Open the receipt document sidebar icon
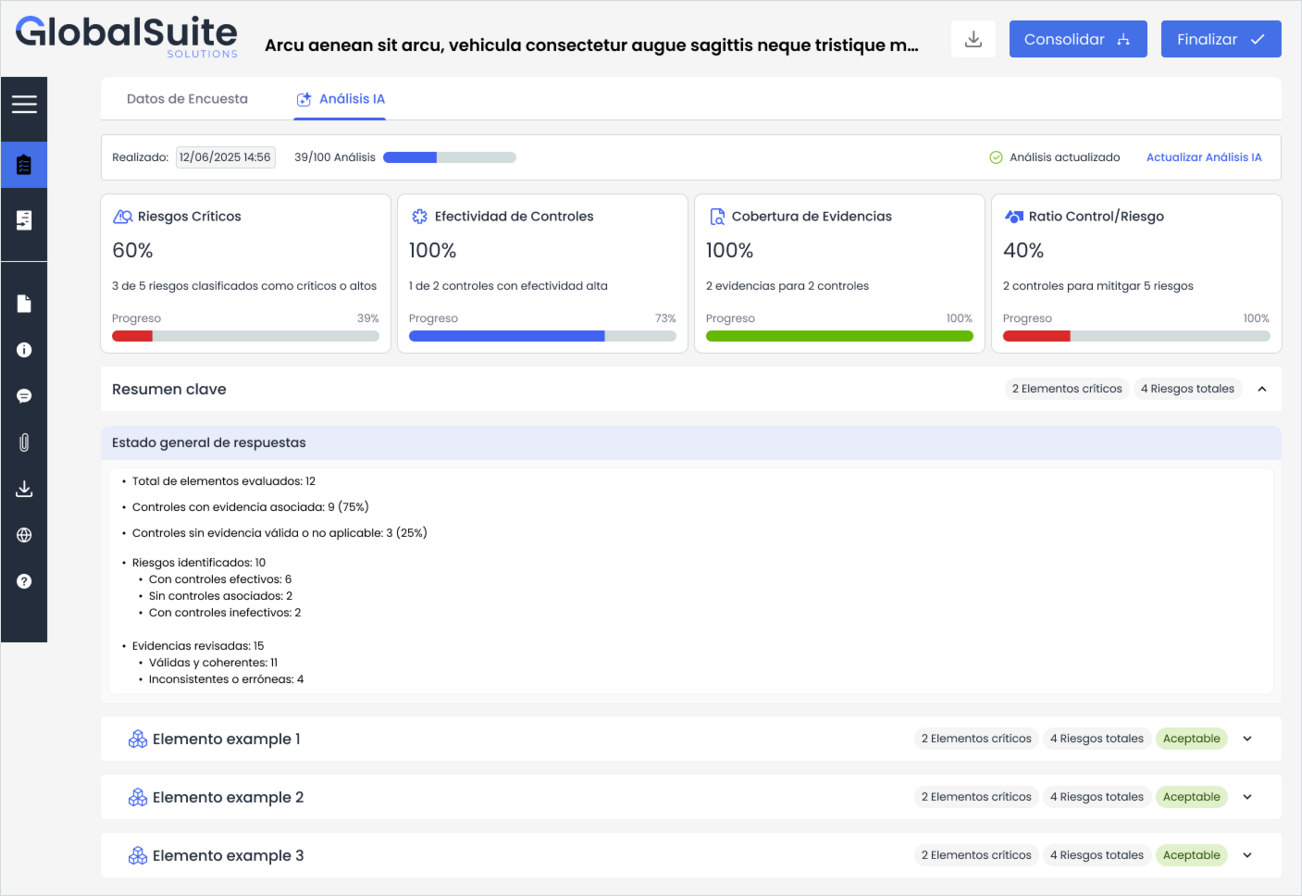 (x=24, y=221)
